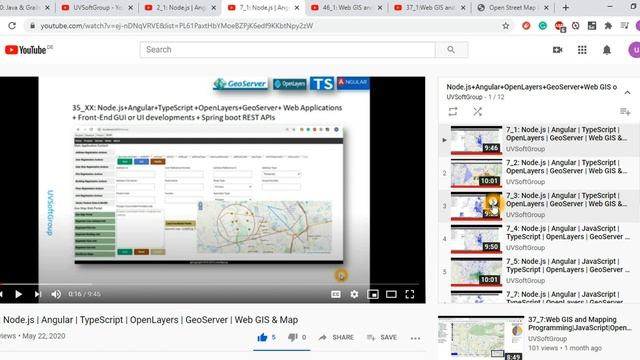Open more actions three-dot menu
Image resolution: width=640 pixels, height=360 pixels.
coord(415,338)
